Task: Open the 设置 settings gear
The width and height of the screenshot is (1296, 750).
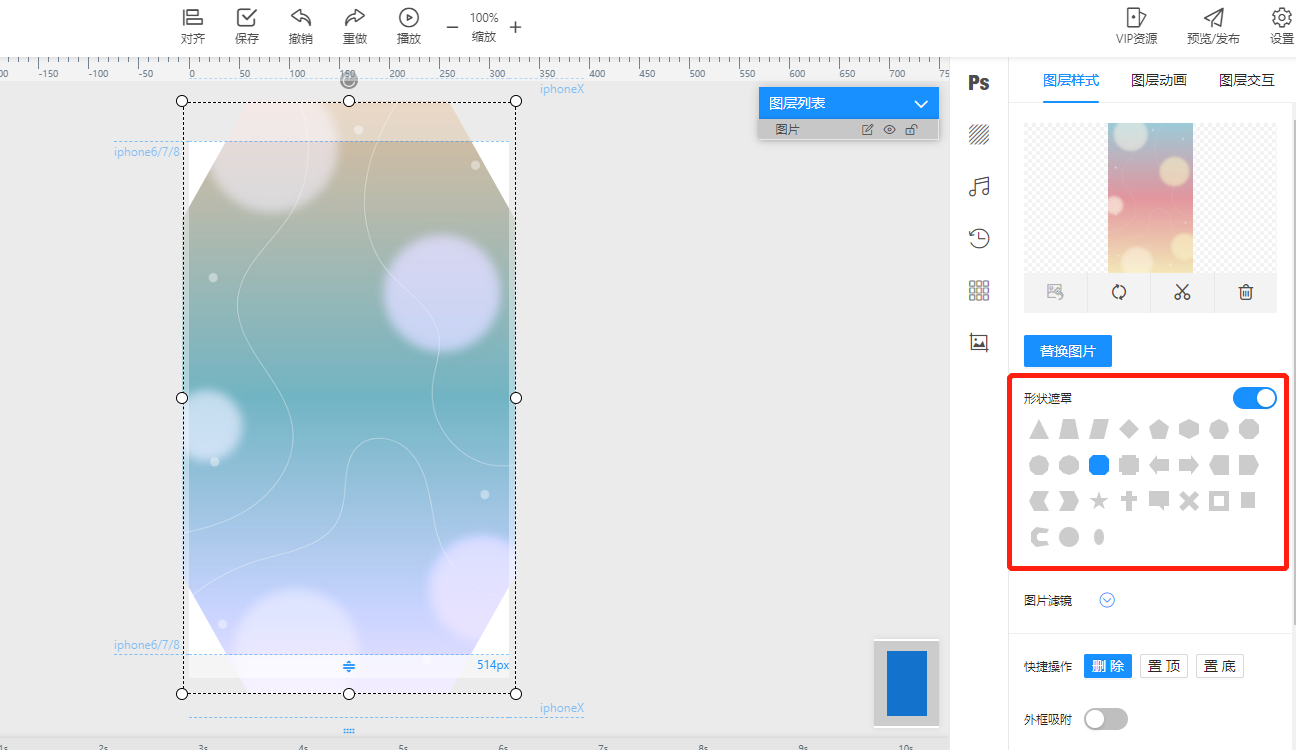Action: click(x=1281, y=26)
